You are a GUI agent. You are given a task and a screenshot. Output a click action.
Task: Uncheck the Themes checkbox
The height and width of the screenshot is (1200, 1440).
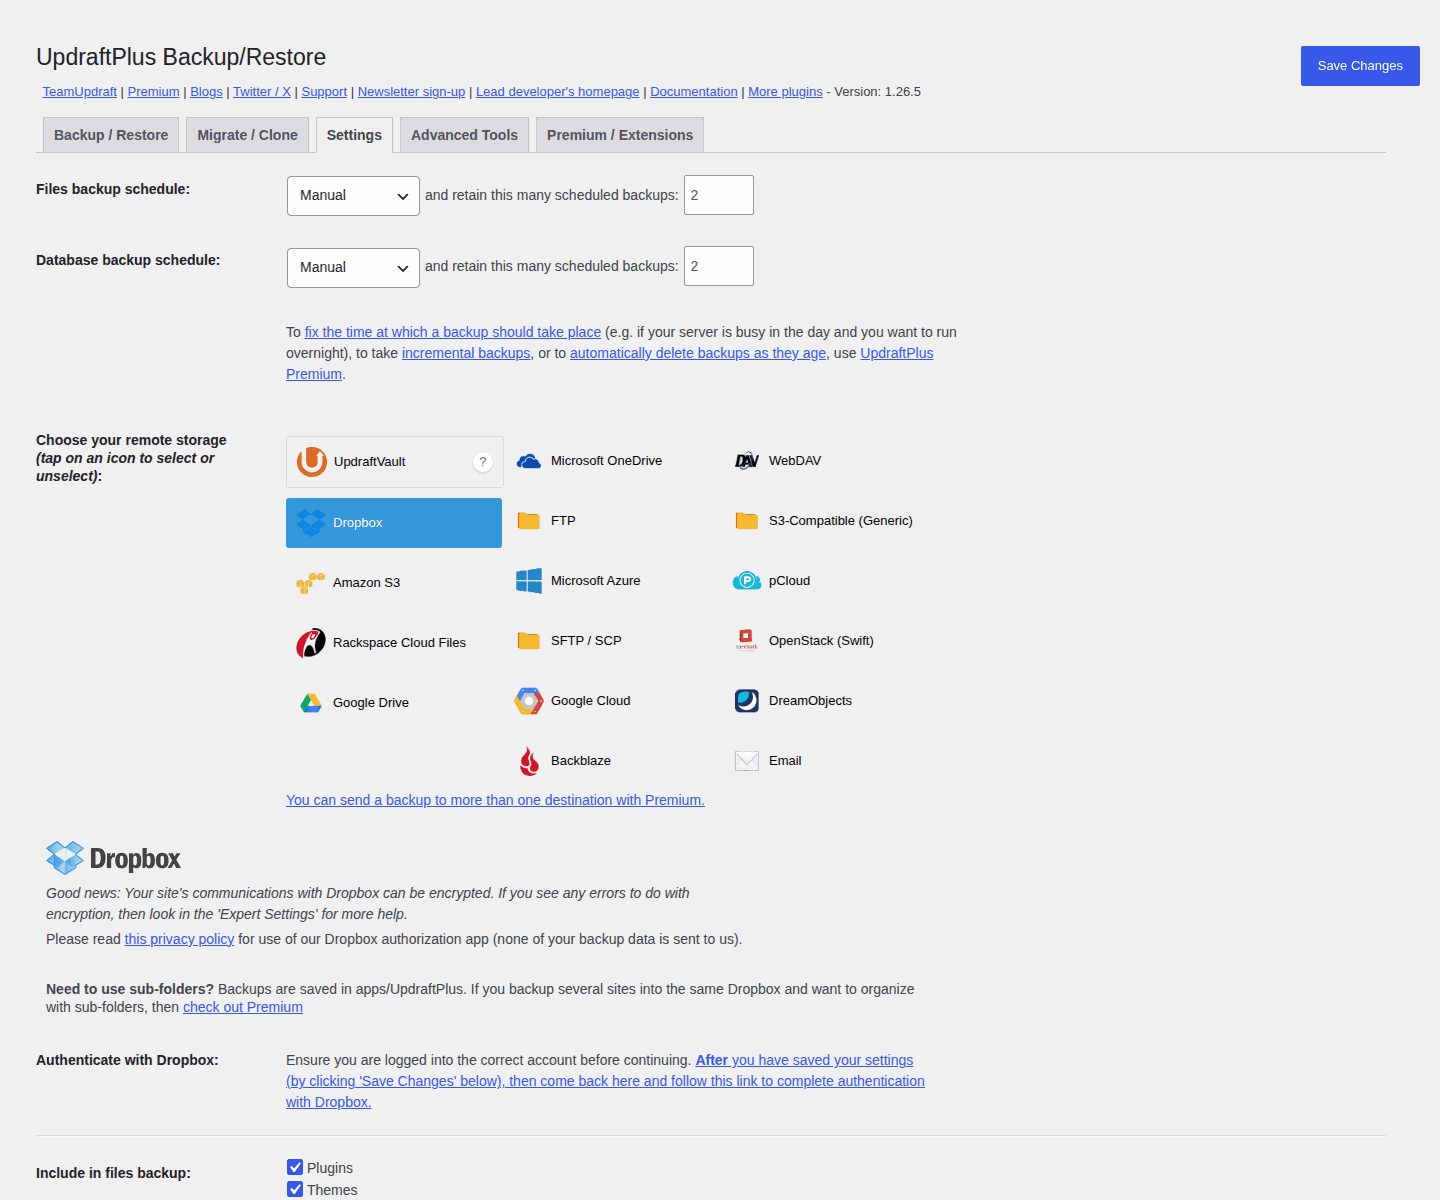coord(295,1189)
